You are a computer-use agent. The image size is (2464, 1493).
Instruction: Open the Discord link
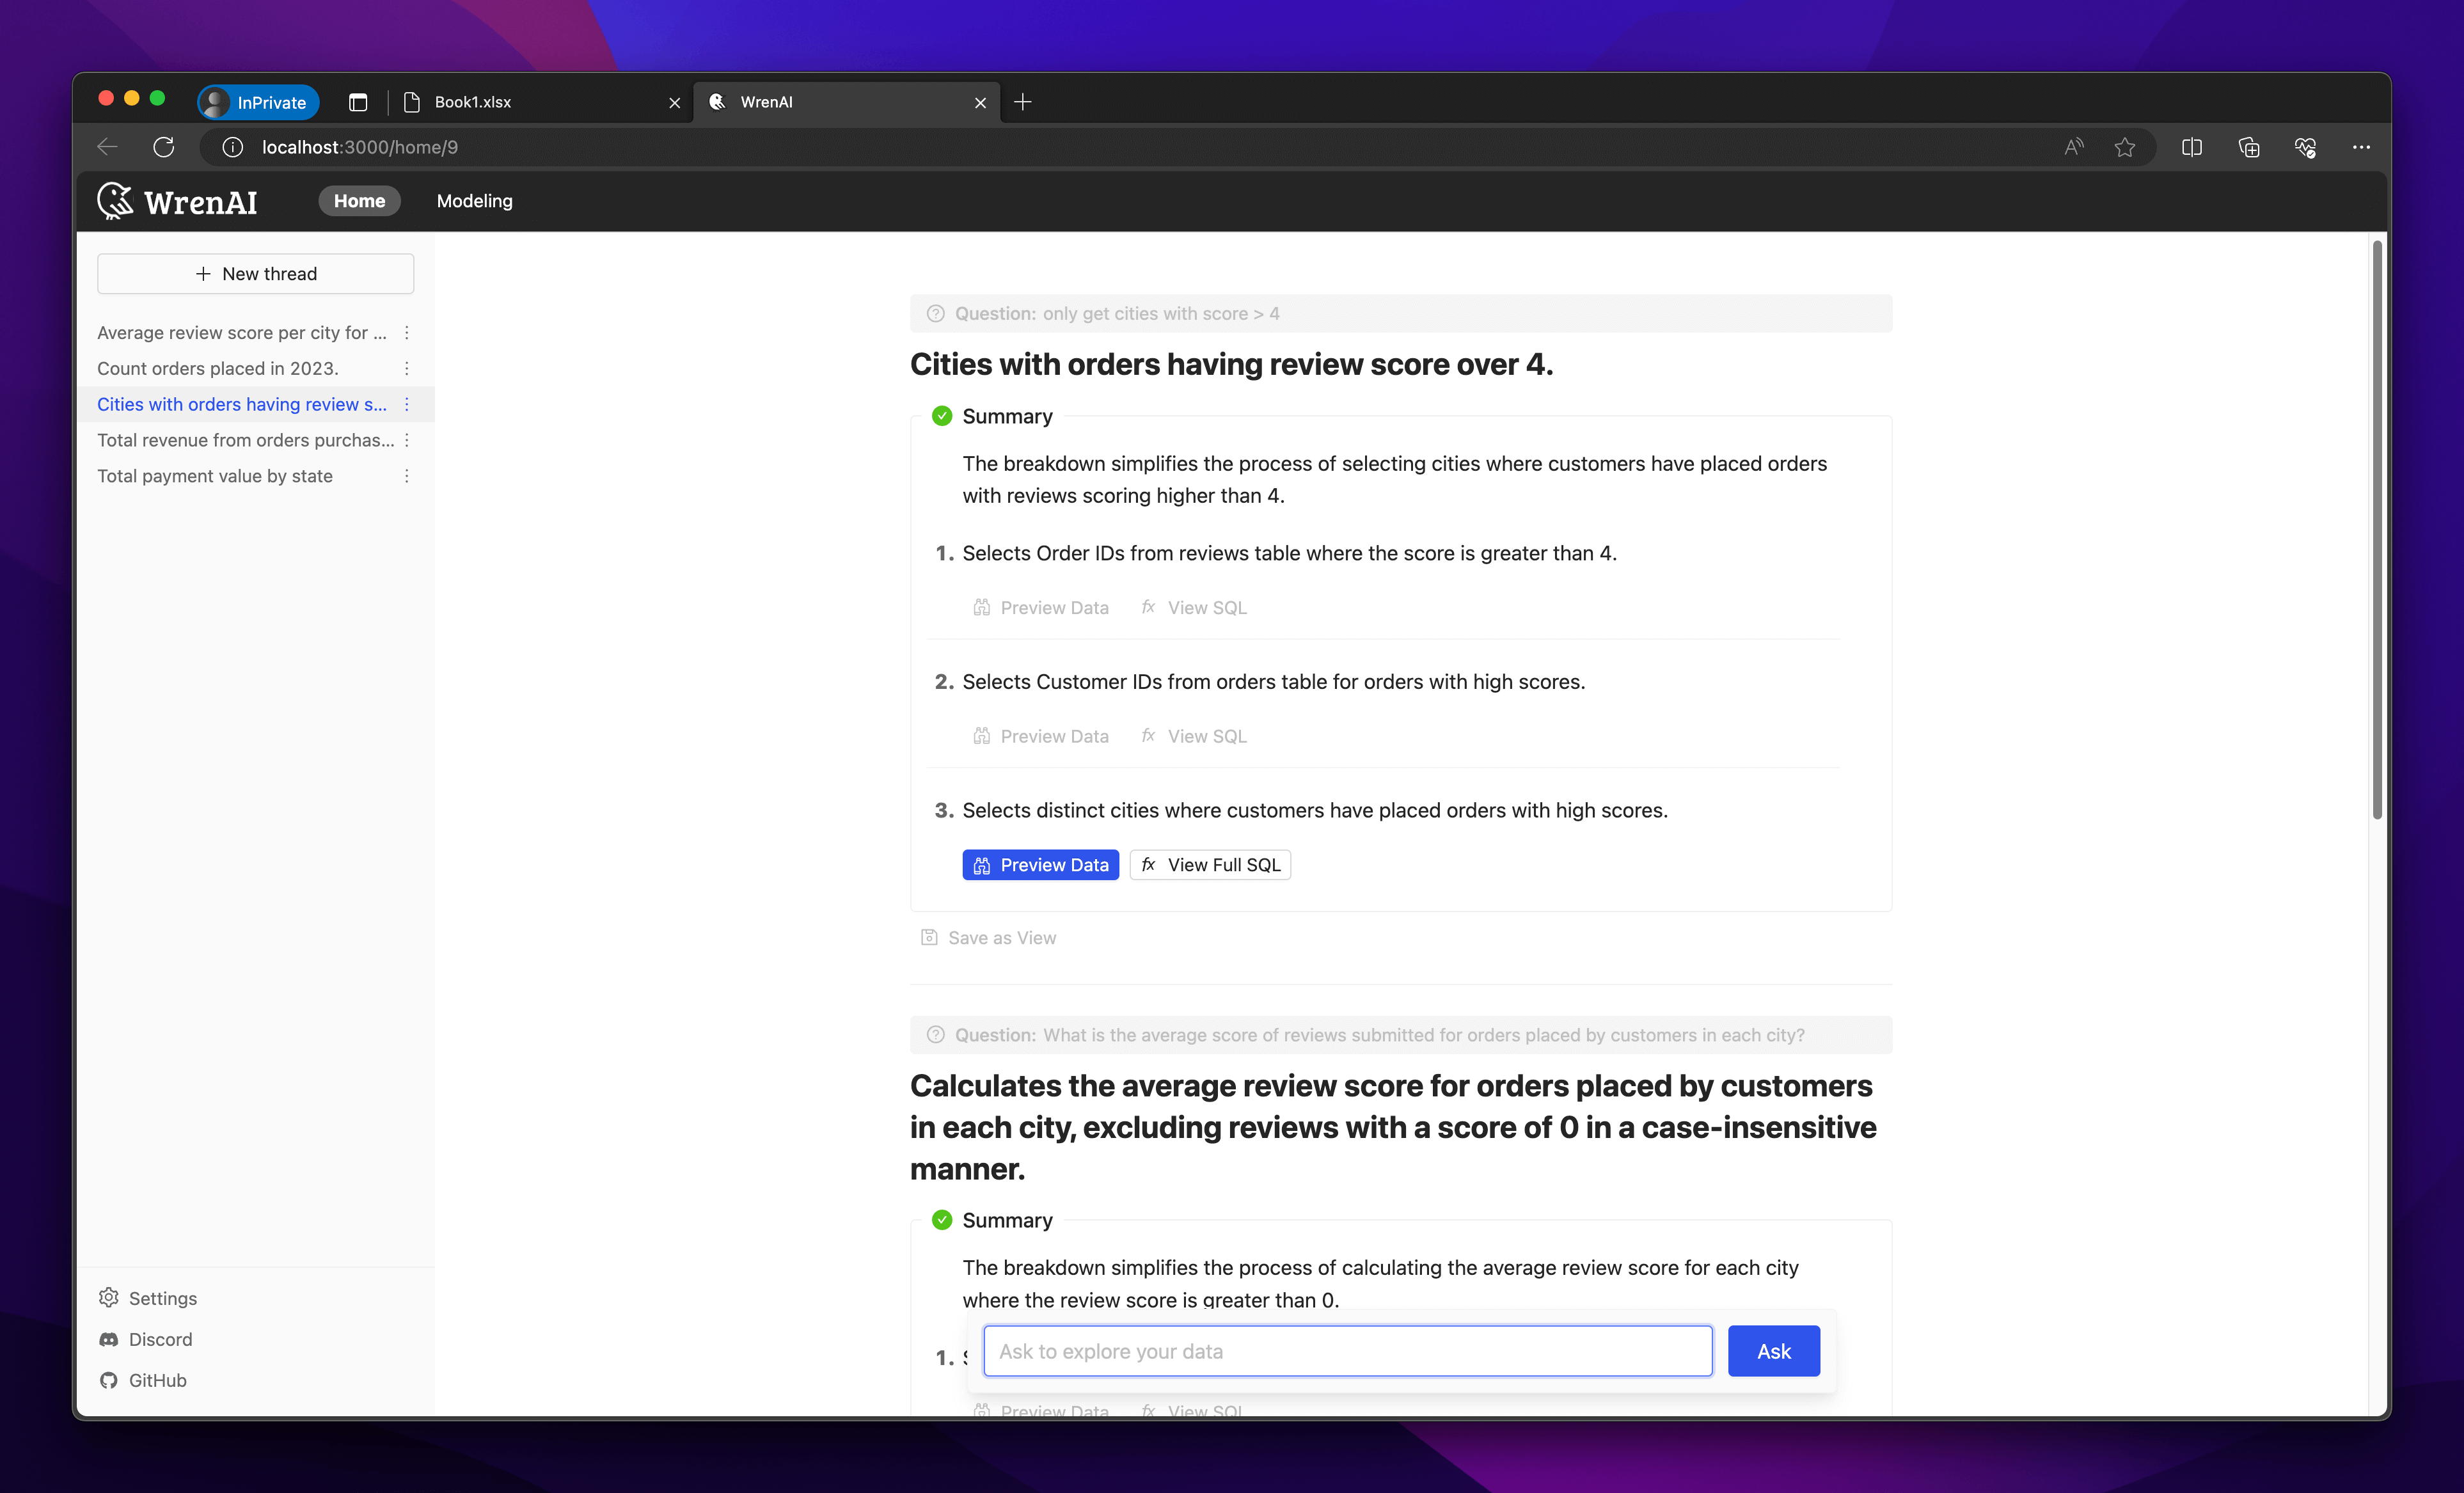pyautogui.click(x=146, y=1340)
